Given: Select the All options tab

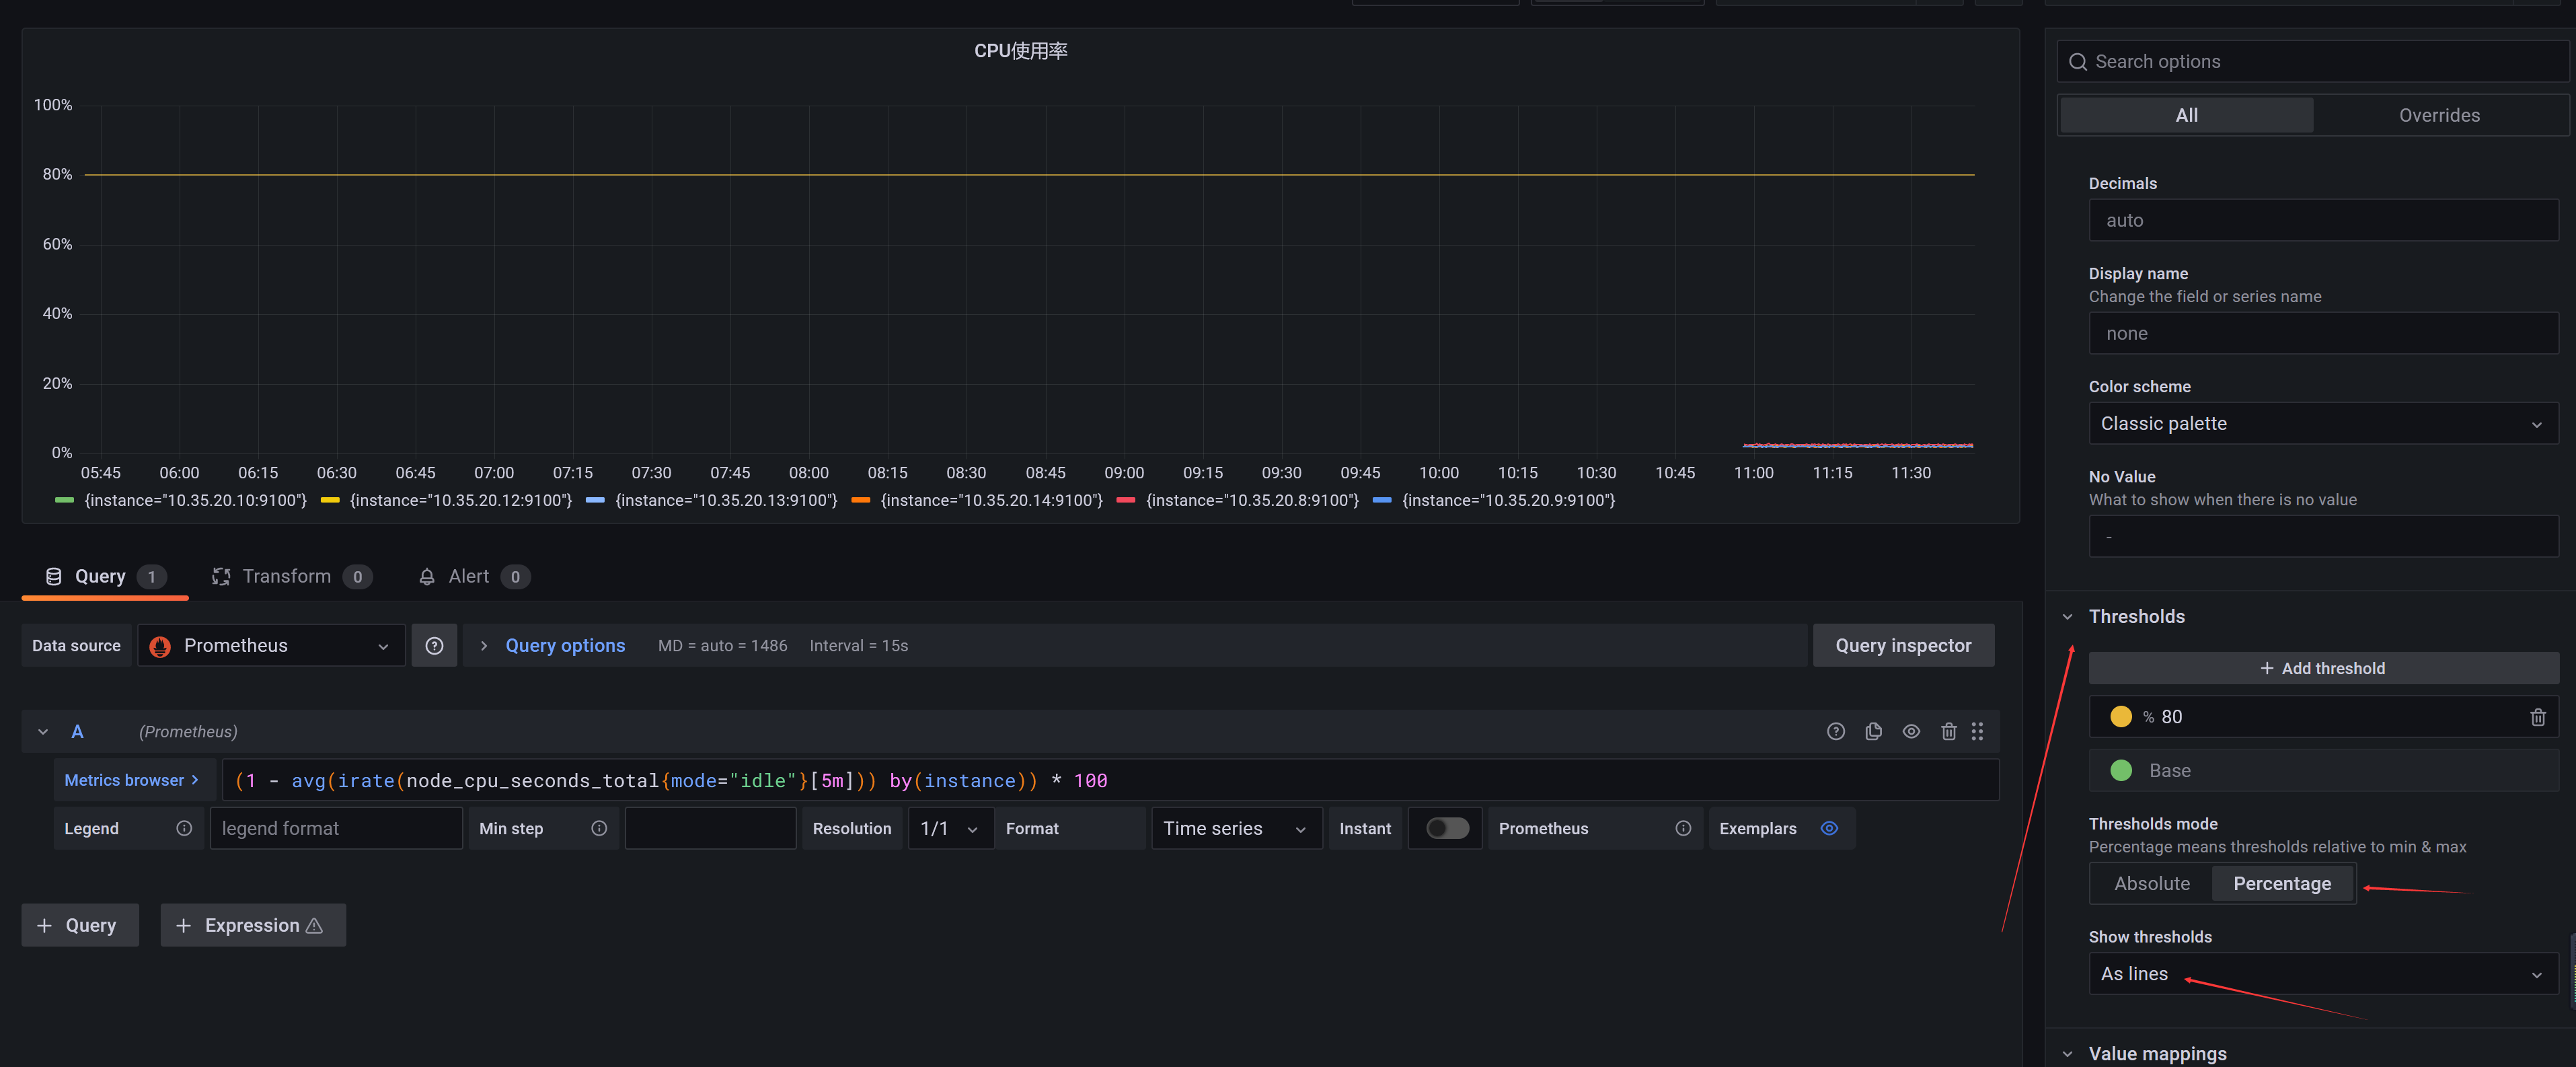Looking at the screenshot, I should click(x=2186, y=115).
